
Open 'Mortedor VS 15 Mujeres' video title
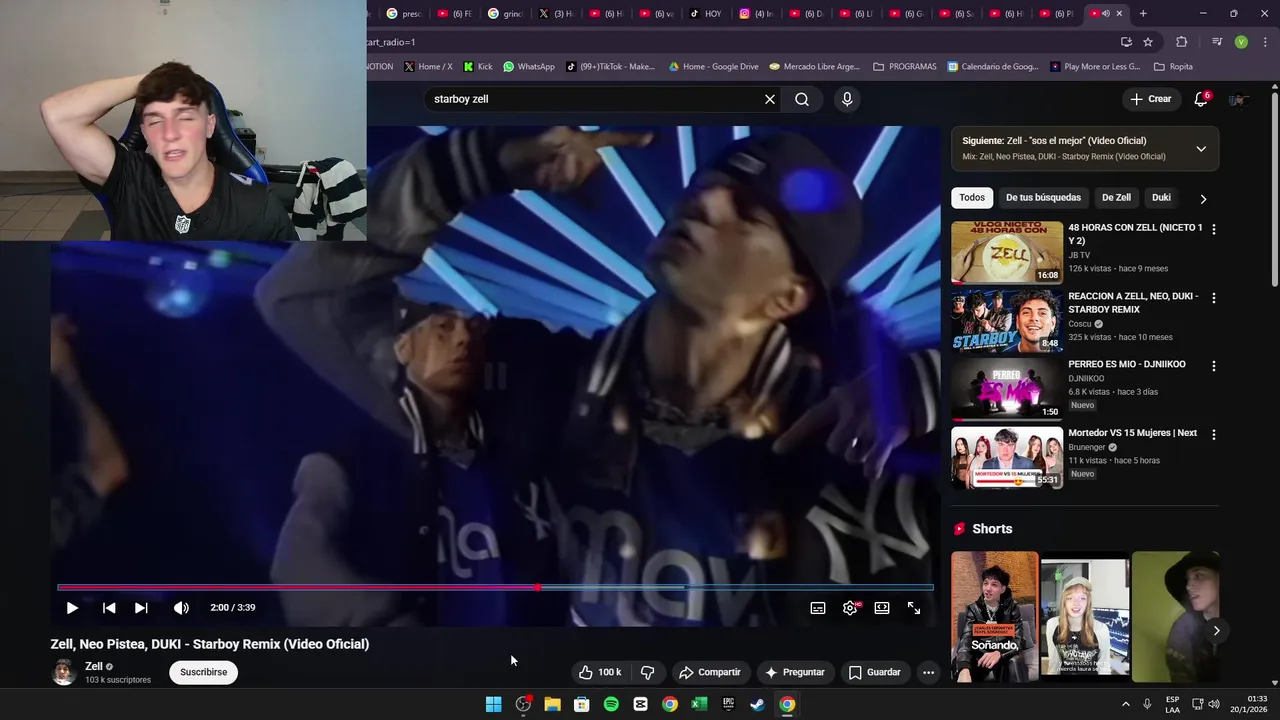point(1132,433)
